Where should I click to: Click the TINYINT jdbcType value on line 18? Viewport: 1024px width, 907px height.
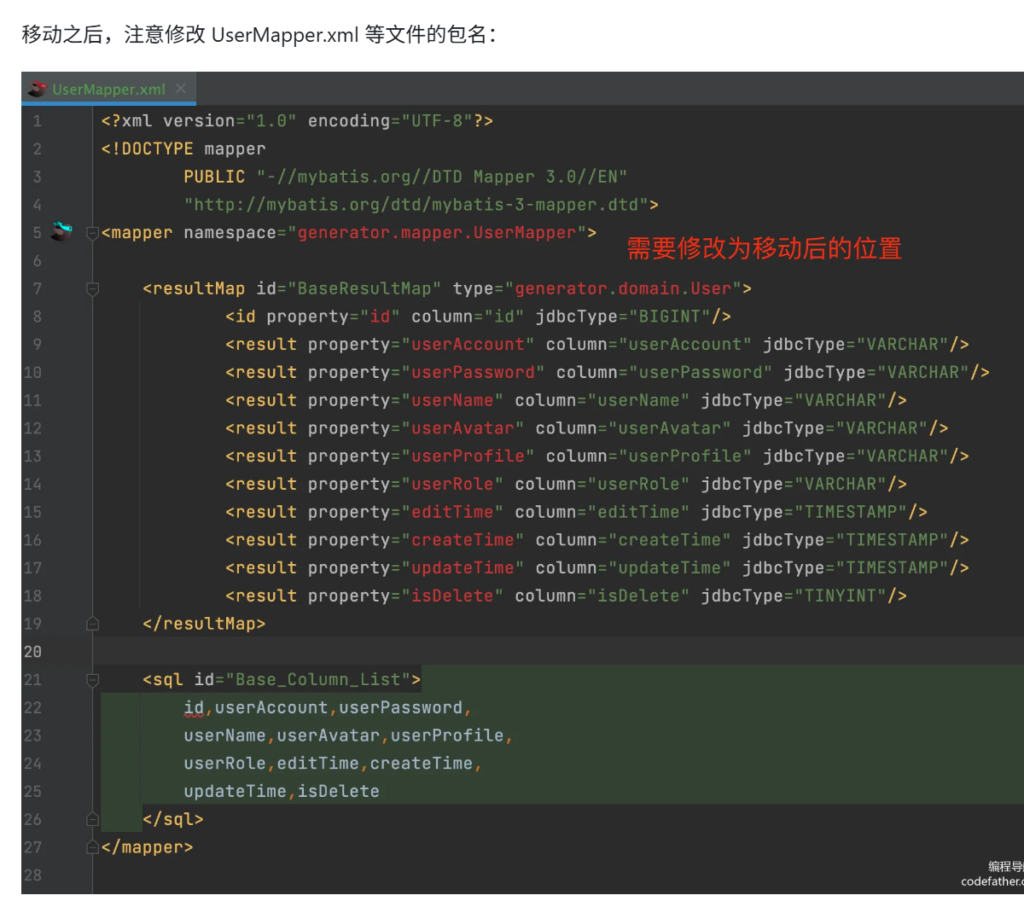pos(846,596)
